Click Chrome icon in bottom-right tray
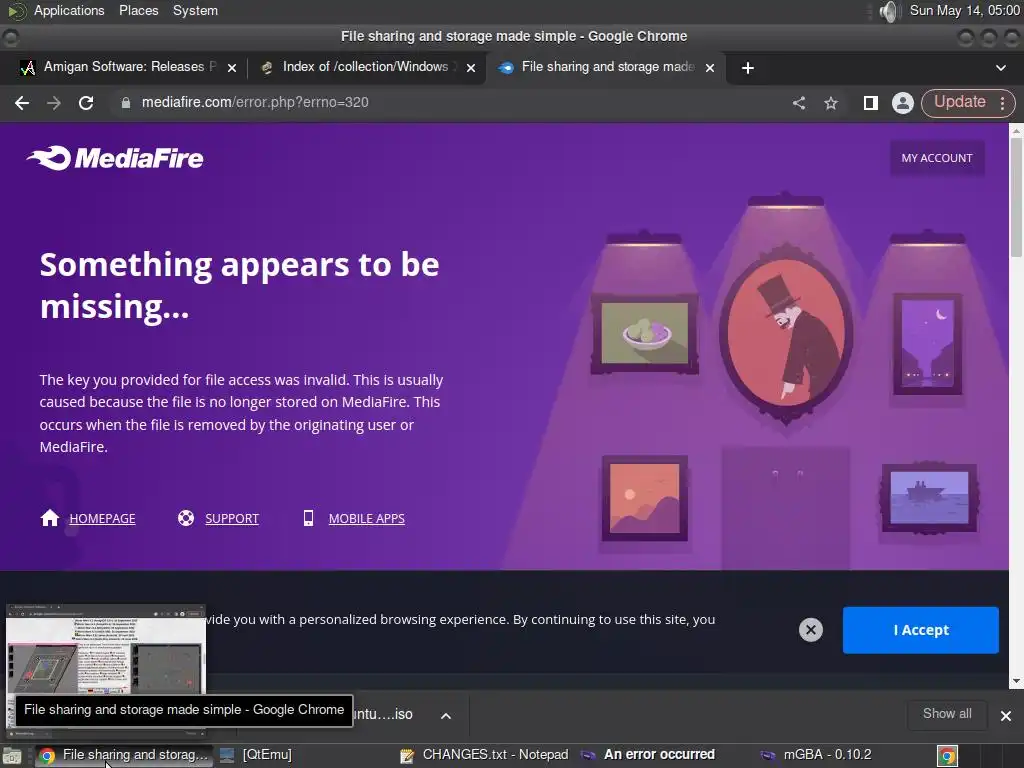 coord(948,756)
